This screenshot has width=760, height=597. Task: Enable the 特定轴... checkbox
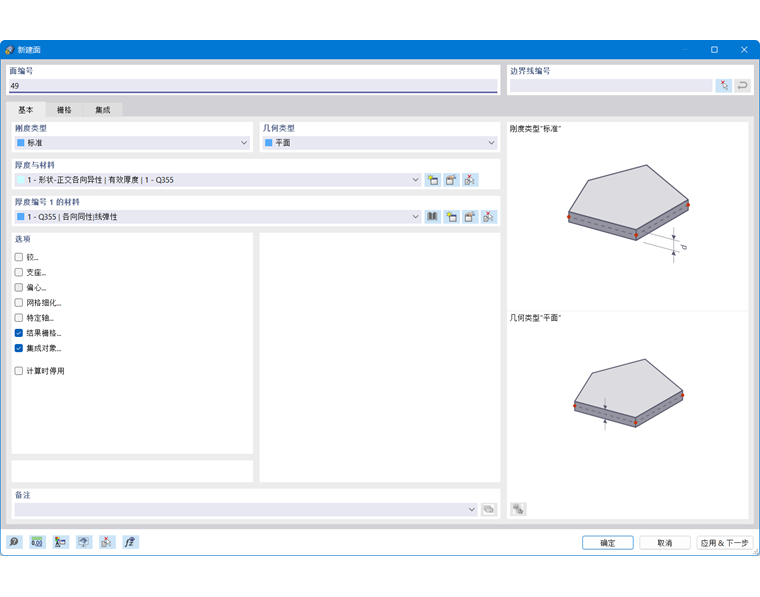coord(19,318)
